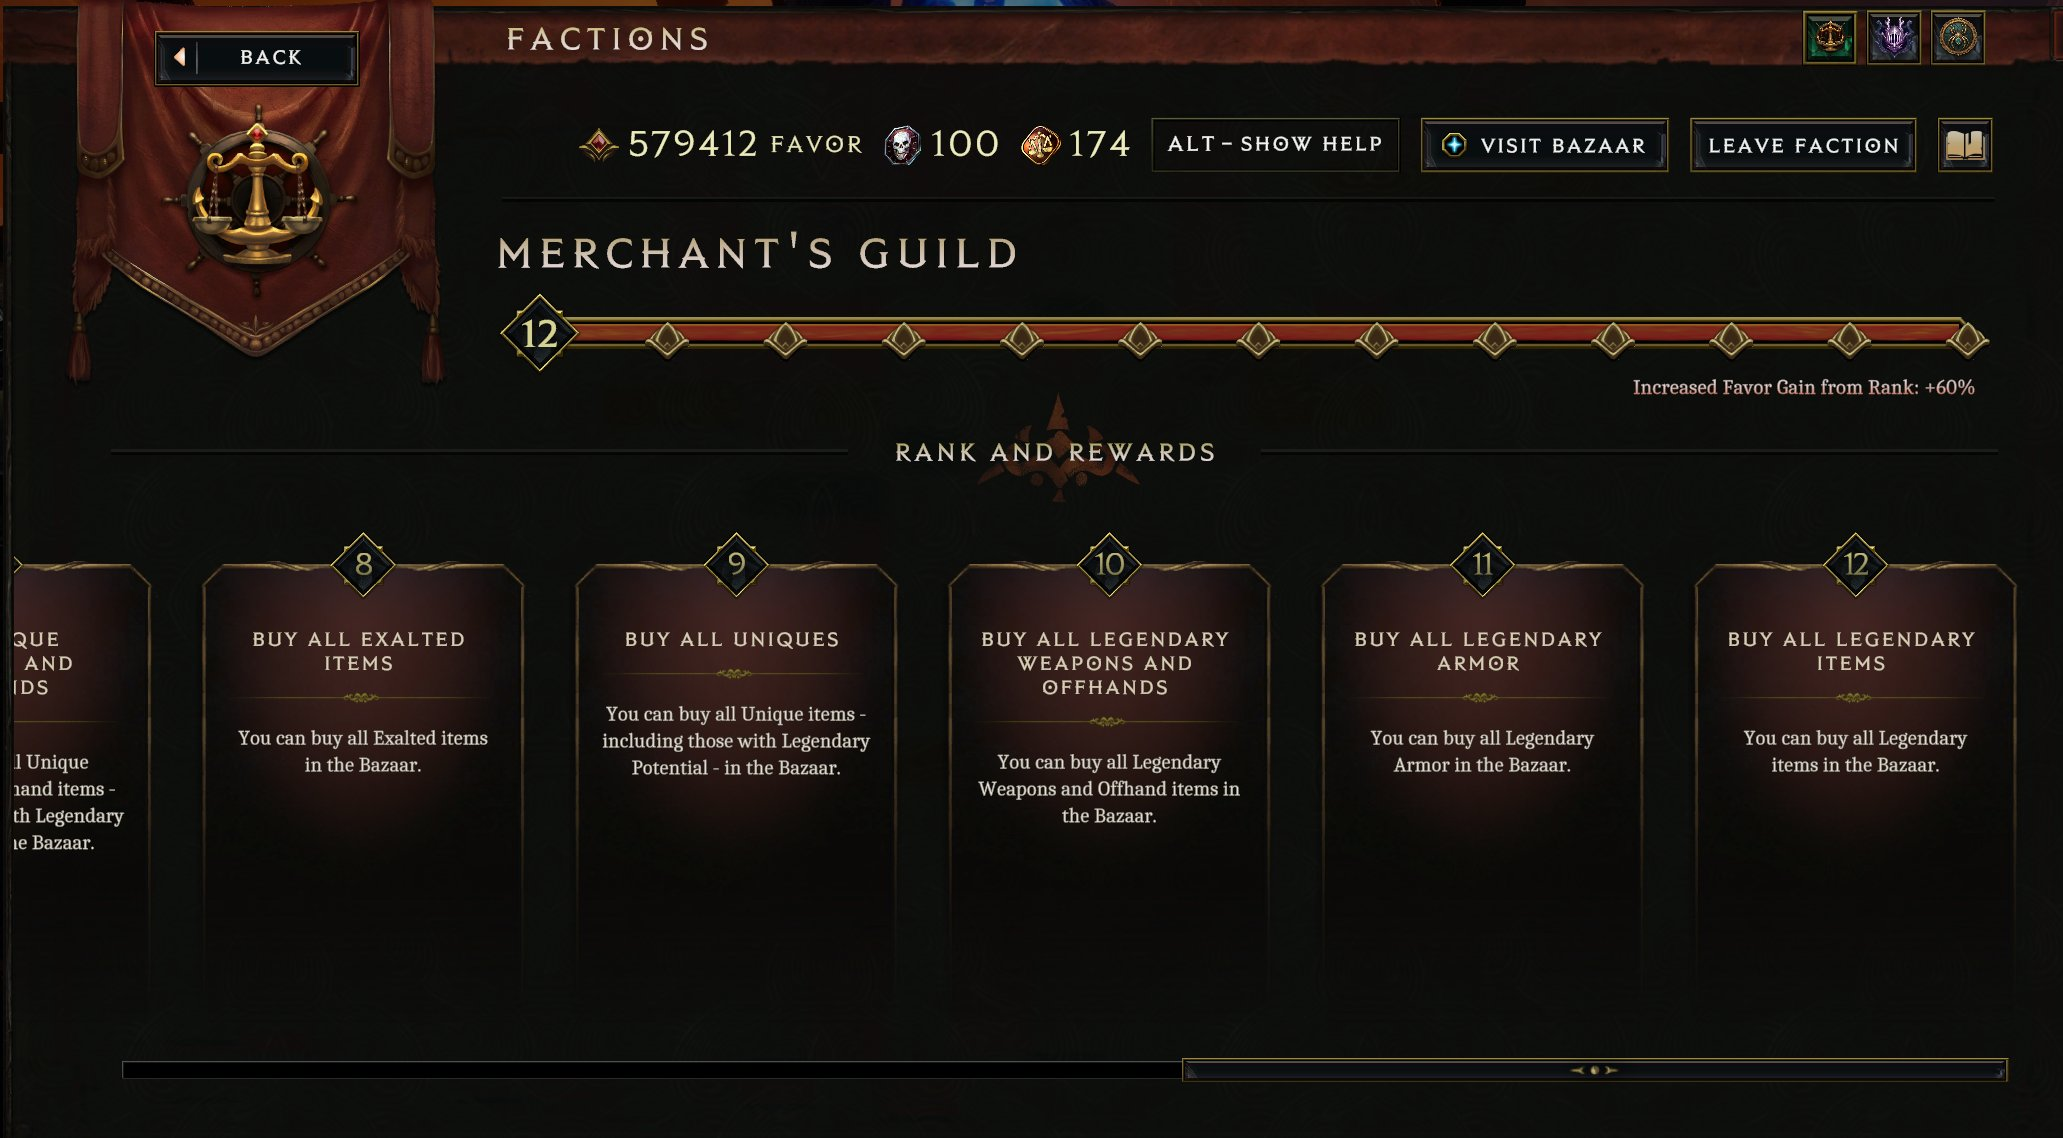Click the skull reputation icon

902,146
